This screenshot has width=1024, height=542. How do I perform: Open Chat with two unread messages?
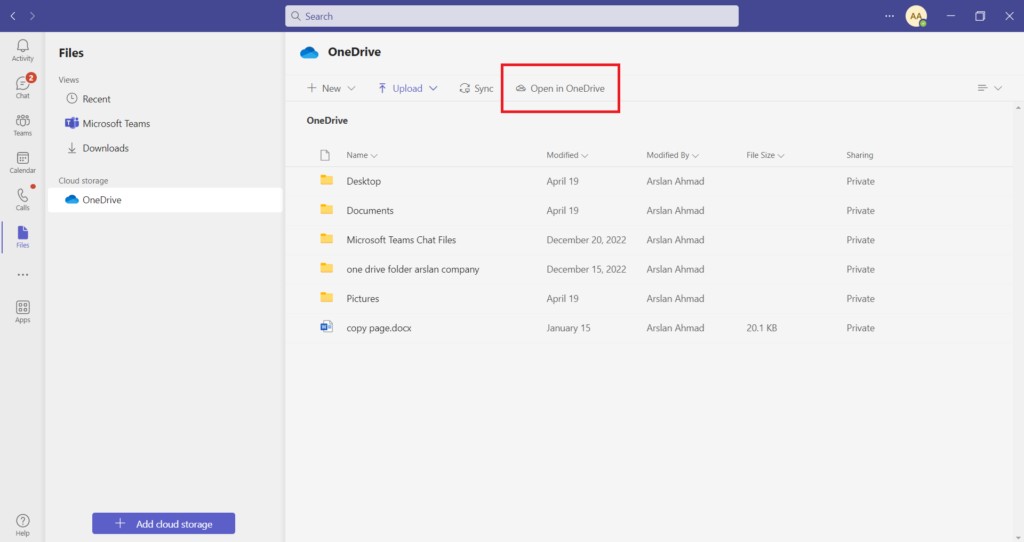click(22, 87)
